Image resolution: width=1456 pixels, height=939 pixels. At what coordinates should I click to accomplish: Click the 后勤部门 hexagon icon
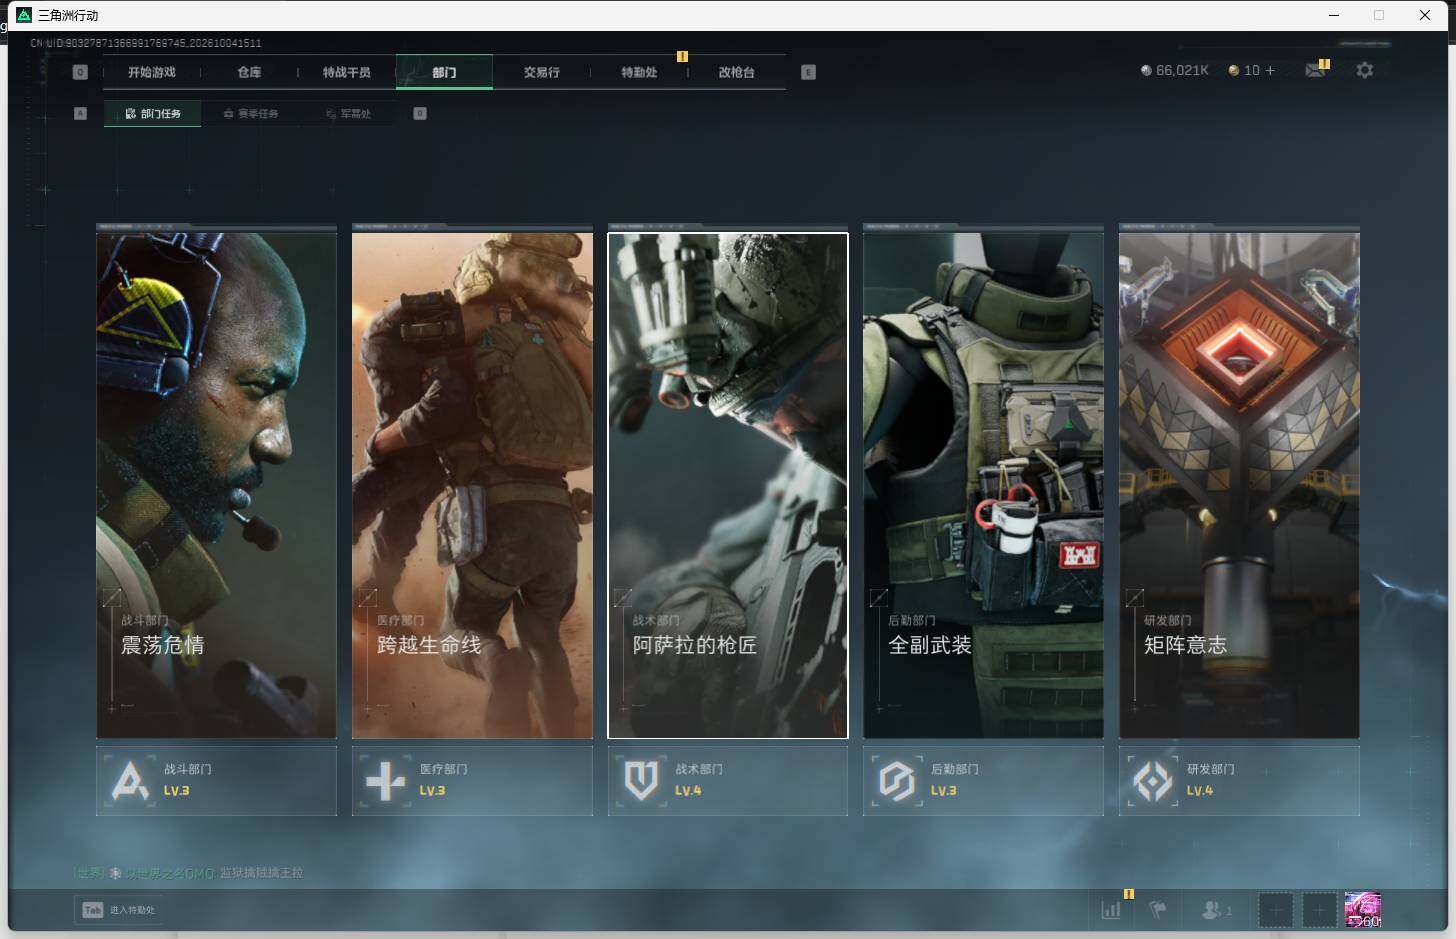[897, 781]
